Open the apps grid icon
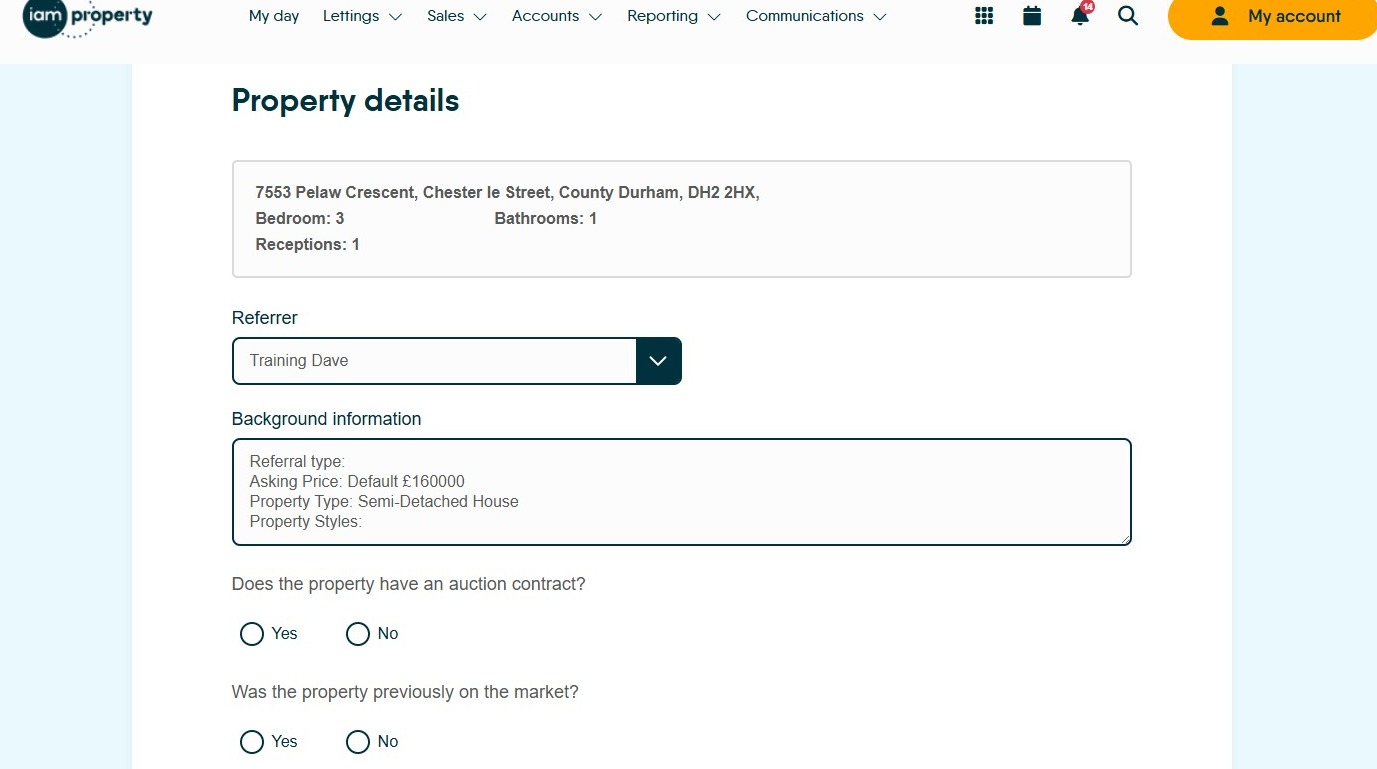Screen dimensions: 1377x769 (x=984, y=16)
